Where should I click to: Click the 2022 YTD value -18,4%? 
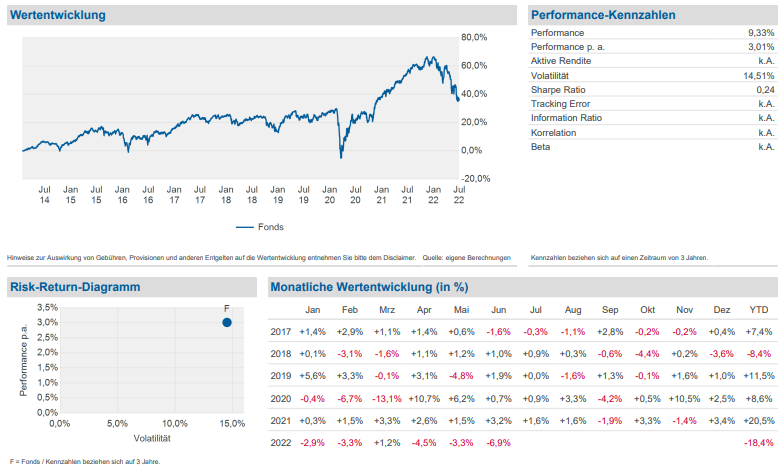759,442
